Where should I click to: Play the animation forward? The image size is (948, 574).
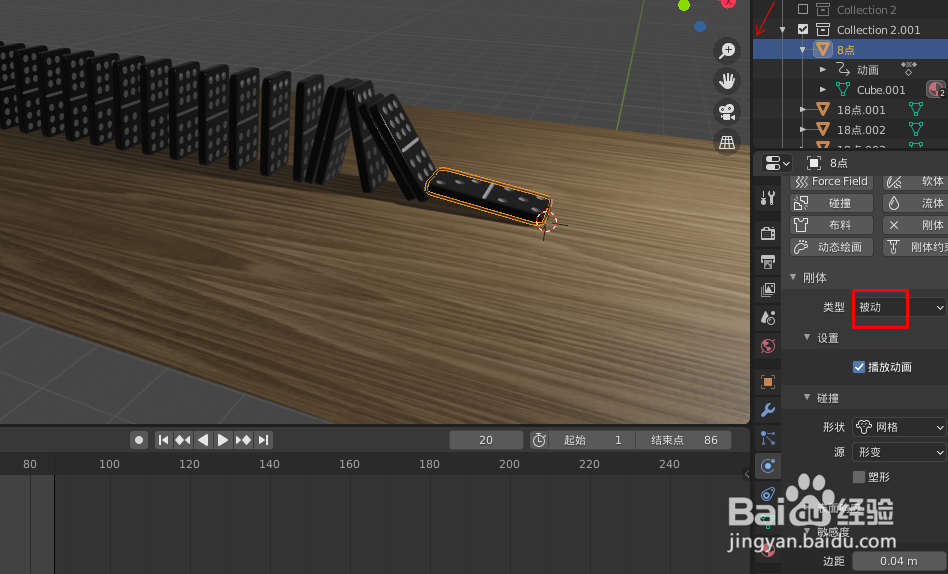click(x=222, y=440)
